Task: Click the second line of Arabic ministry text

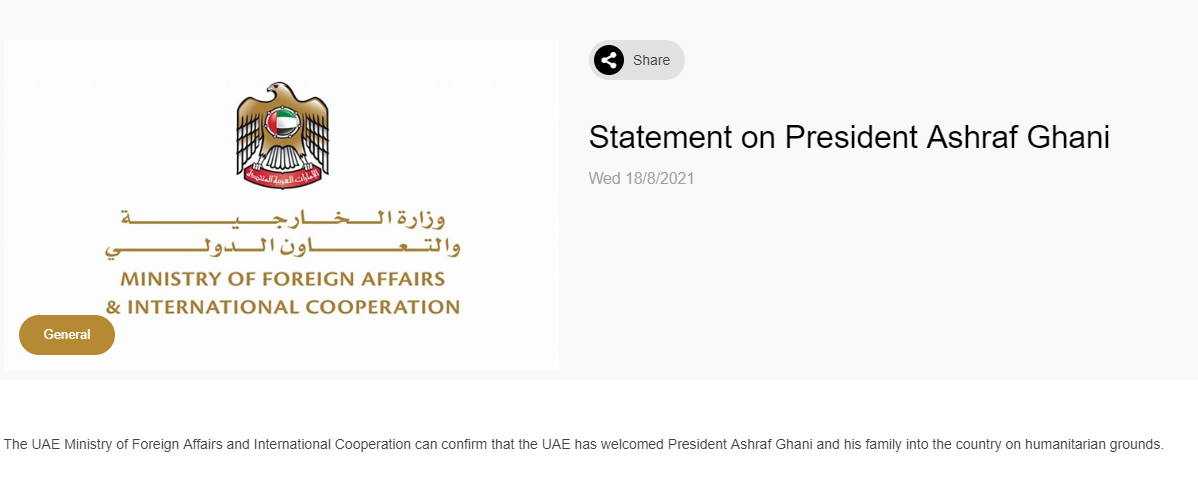Action: point(283,247)
